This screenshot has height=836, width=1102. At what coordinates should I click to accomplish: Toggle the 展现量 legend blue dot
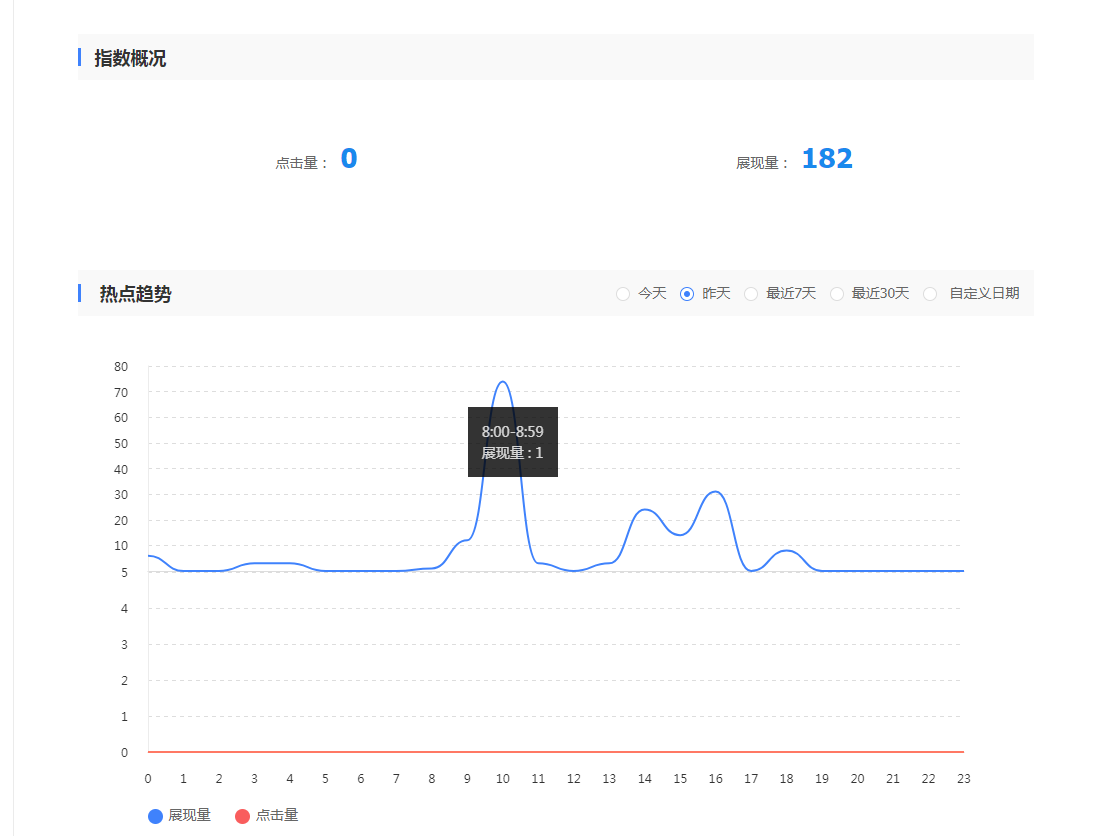click(155, 816)
